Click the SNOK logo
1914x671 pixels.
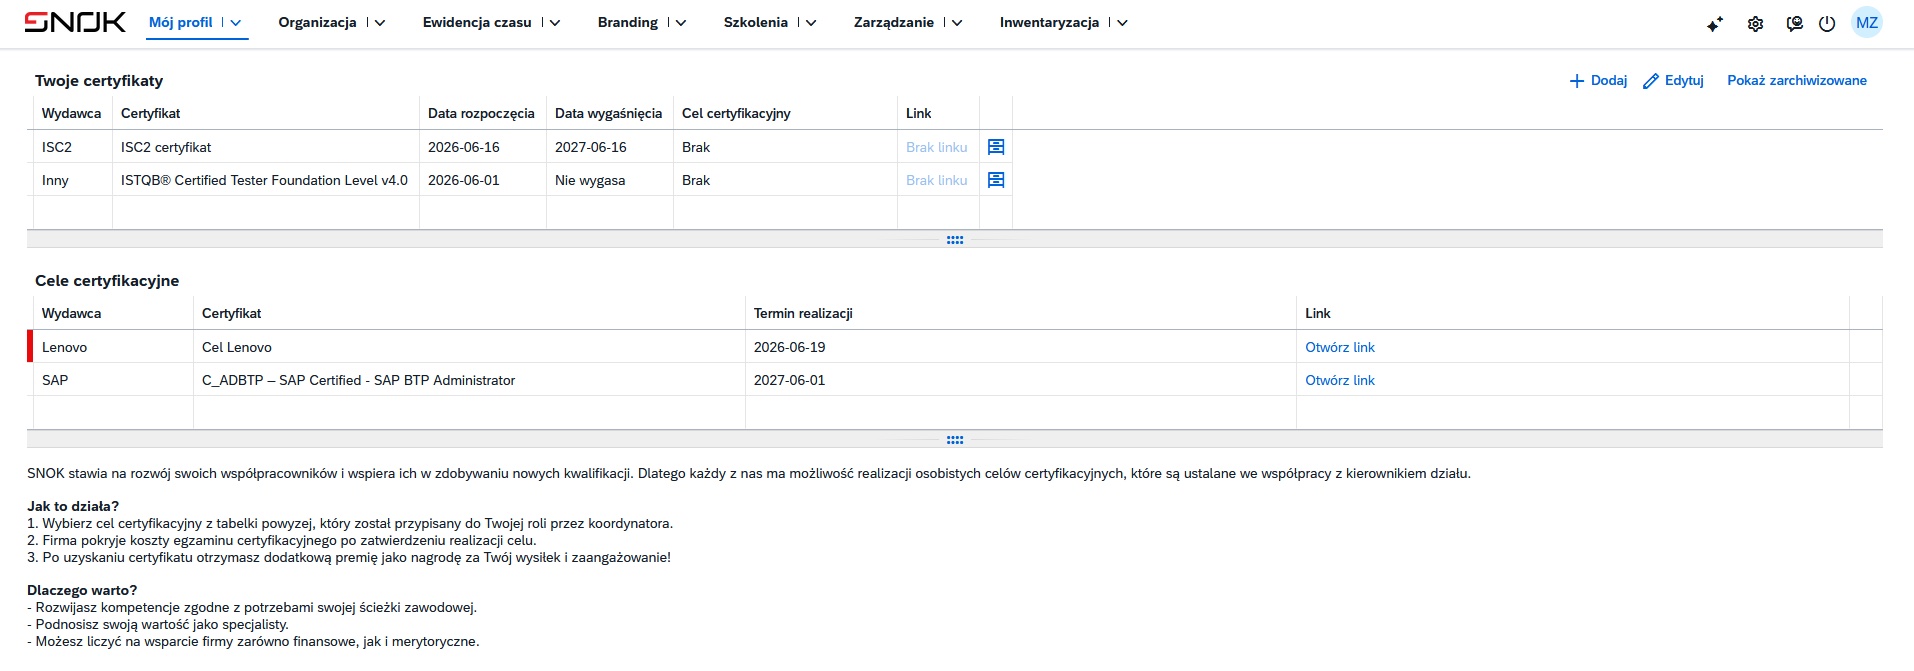tap(75, 22)
